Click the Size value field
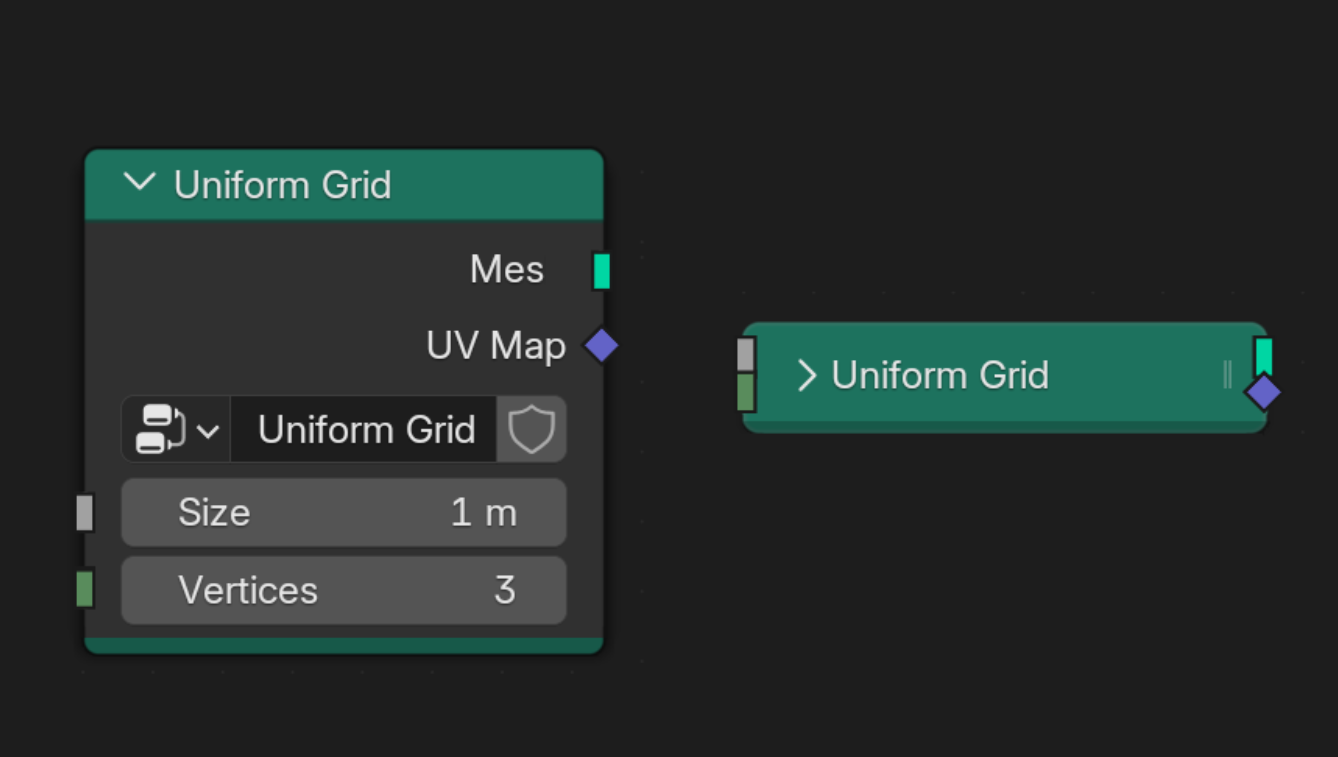The width and height of the screenshot is (1338, 757). pos(344,512)
